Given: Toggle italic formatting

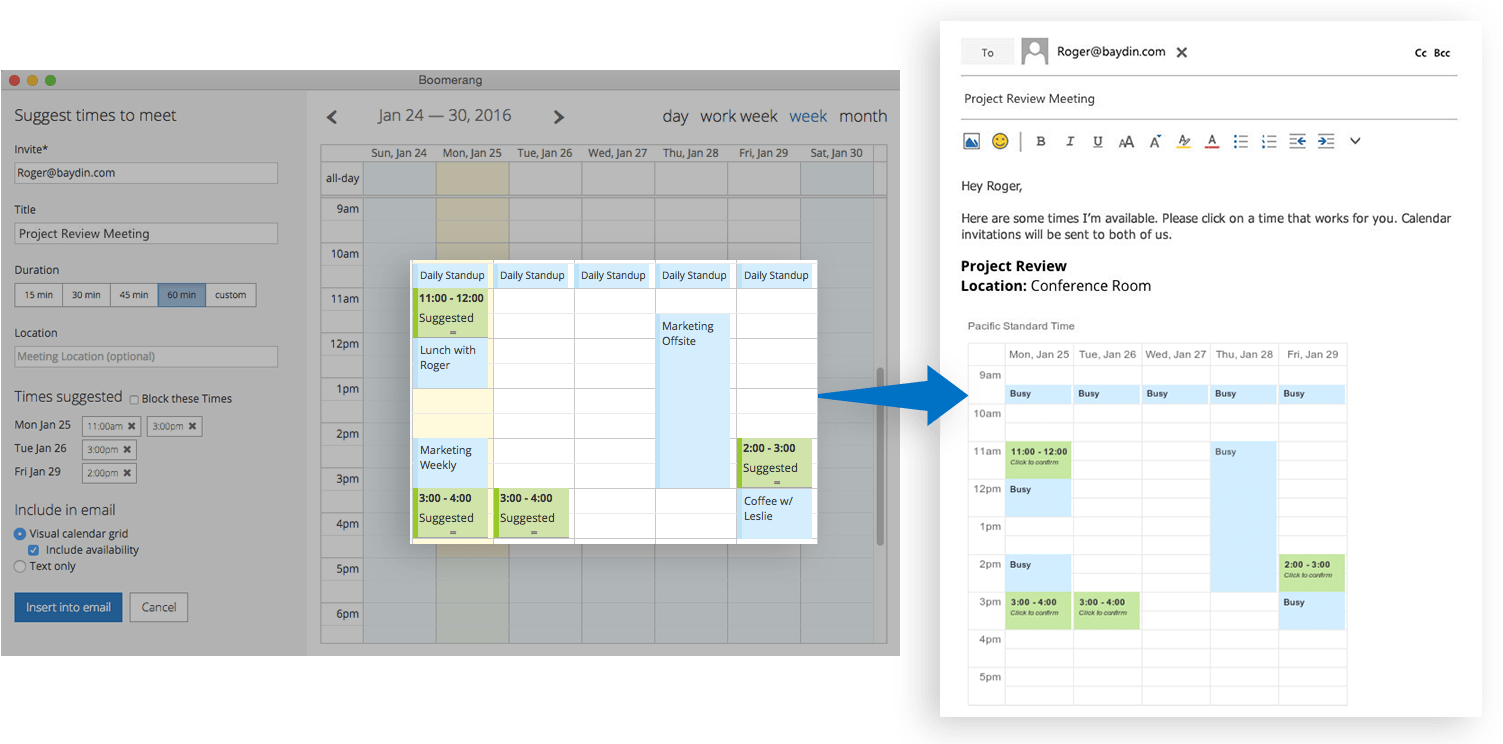Looking at the screenshot, I should 1069,141.
